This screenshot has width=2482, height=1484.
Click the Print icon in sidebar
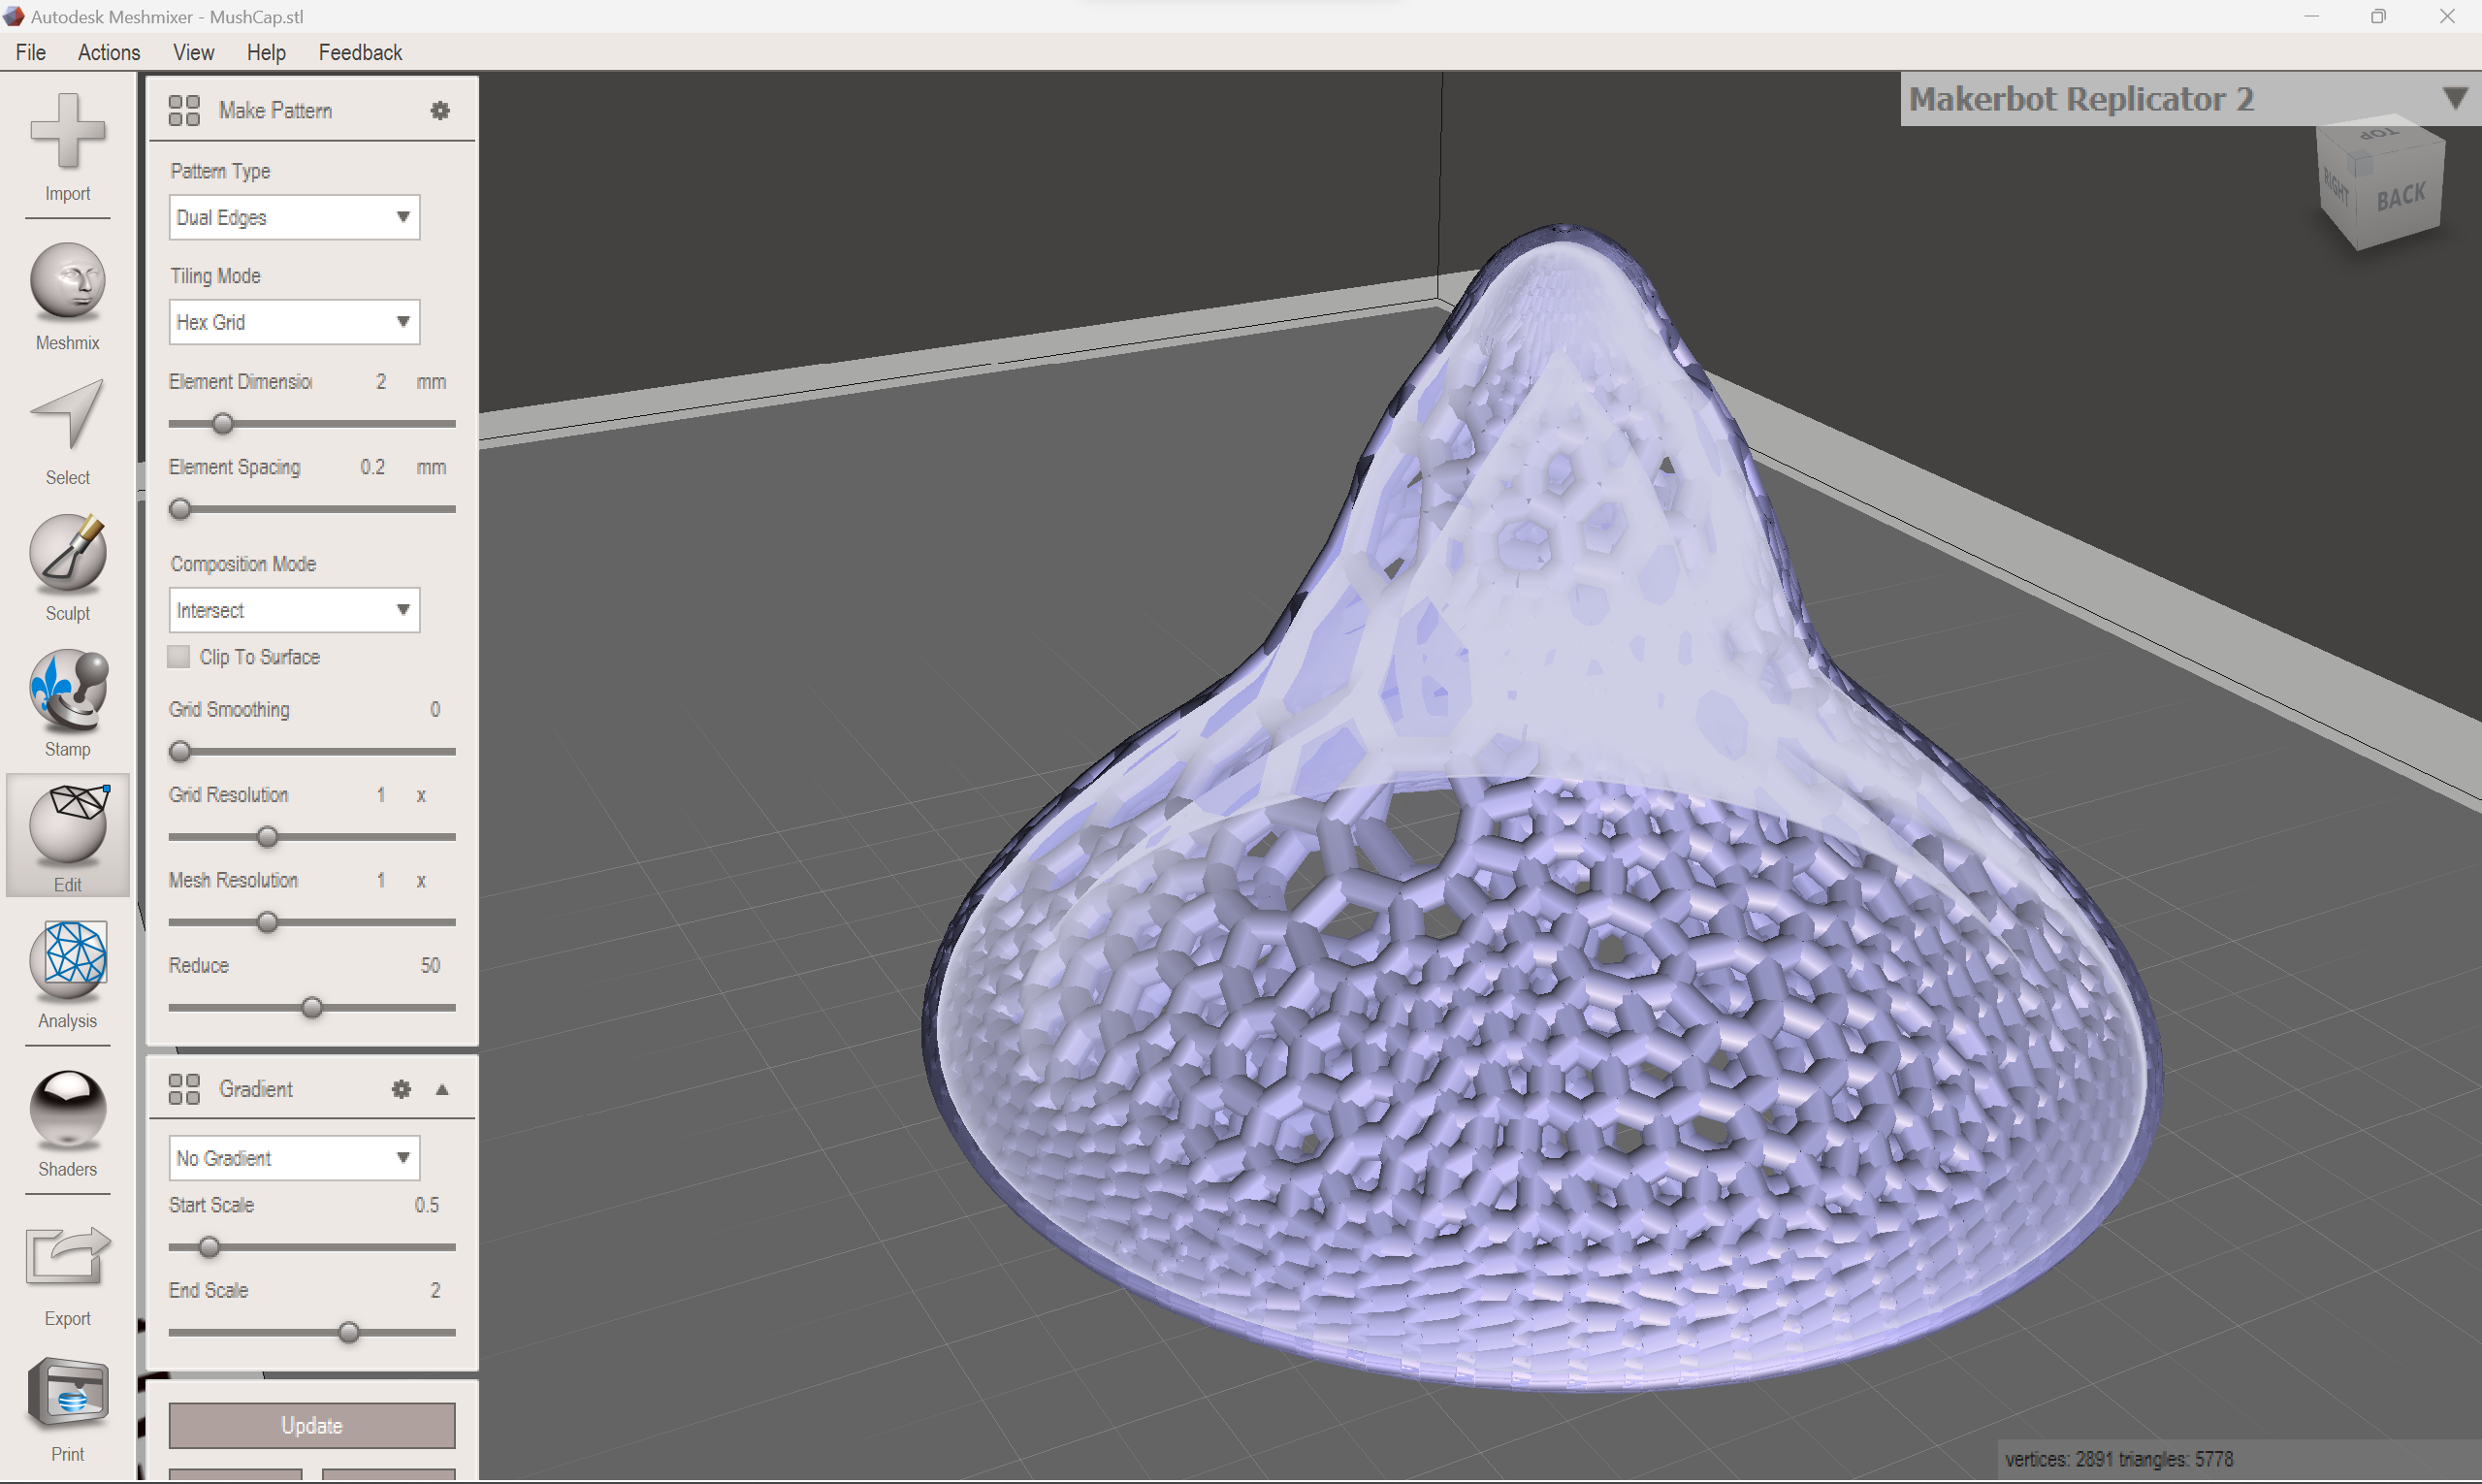point(67,1393)
